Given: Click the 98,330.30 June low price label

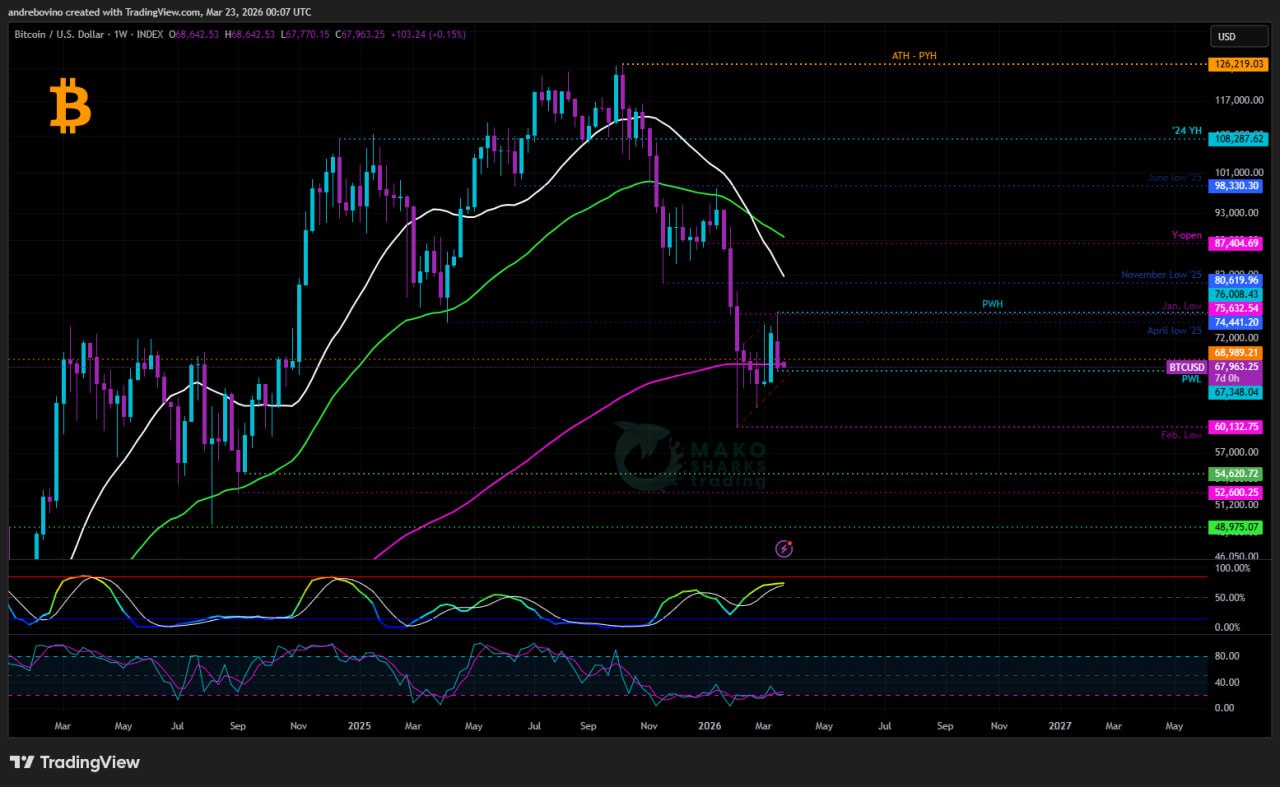Looking at the screenshot, I should coord(1237,186).
